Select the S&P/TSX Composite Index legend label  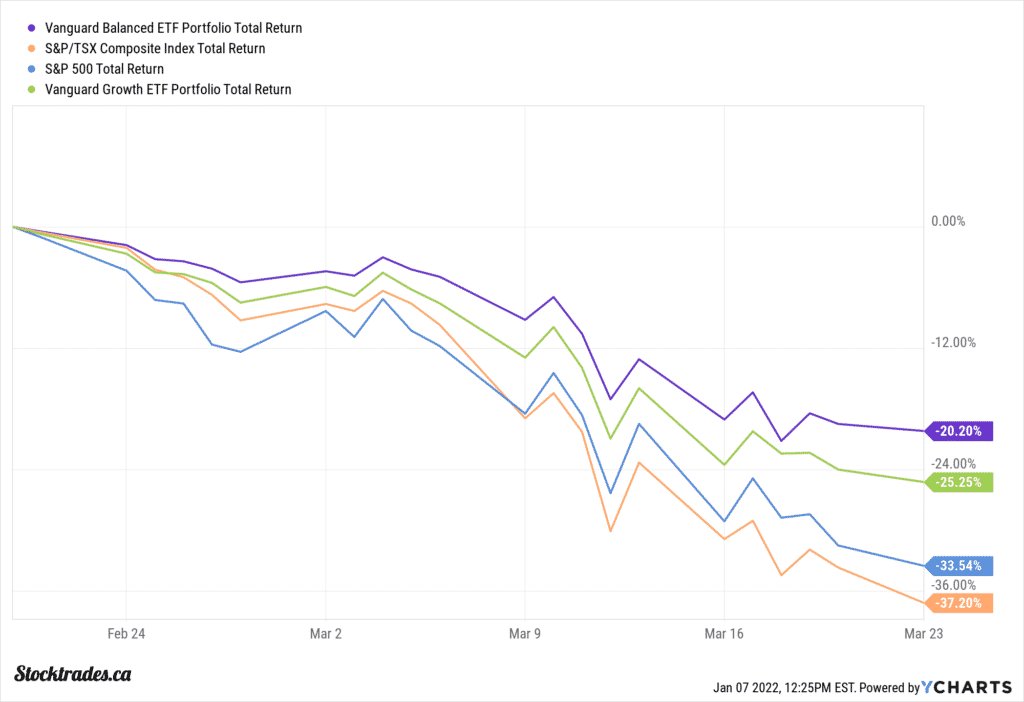point(155,49)
